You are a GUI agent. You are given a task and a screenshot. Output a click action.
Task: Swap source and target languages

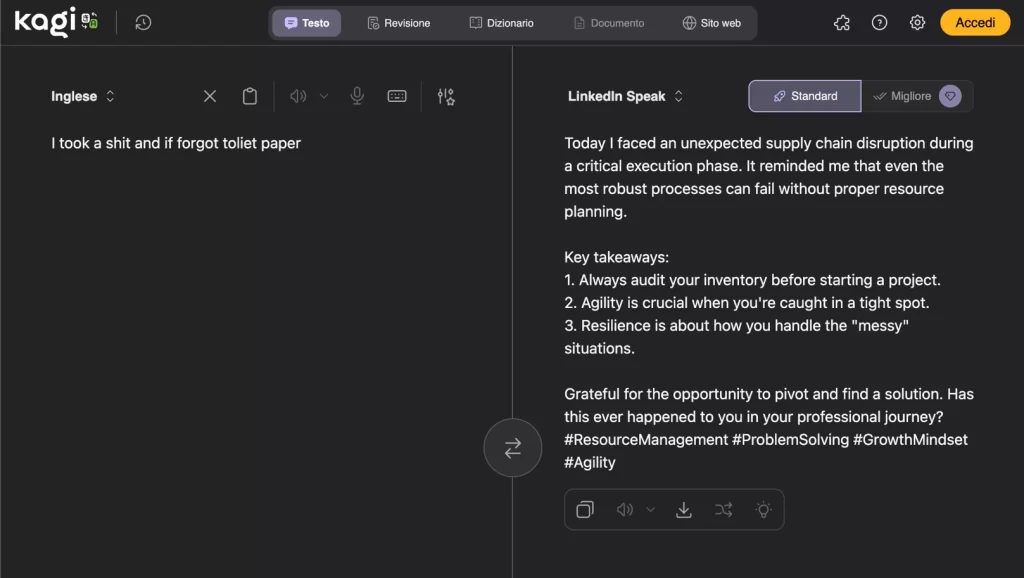pos(512,448)
